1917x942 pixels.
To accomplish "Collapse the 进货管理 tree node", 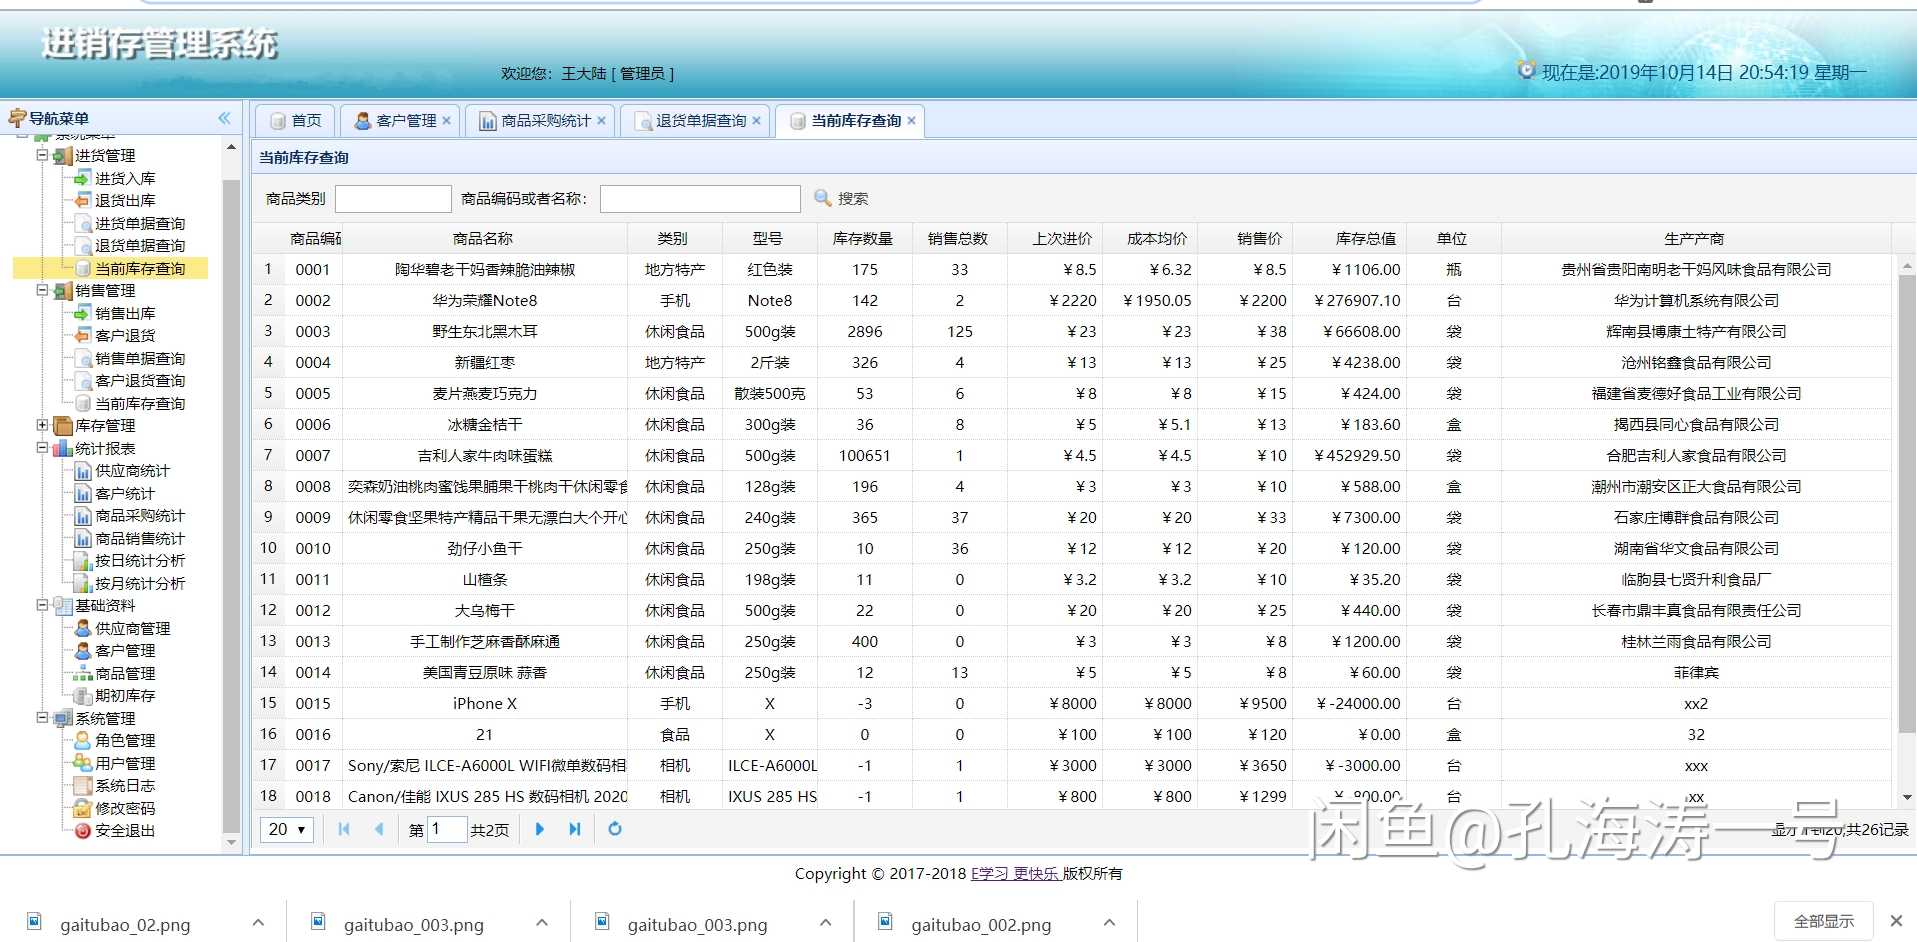I will (x=42, y=155).
